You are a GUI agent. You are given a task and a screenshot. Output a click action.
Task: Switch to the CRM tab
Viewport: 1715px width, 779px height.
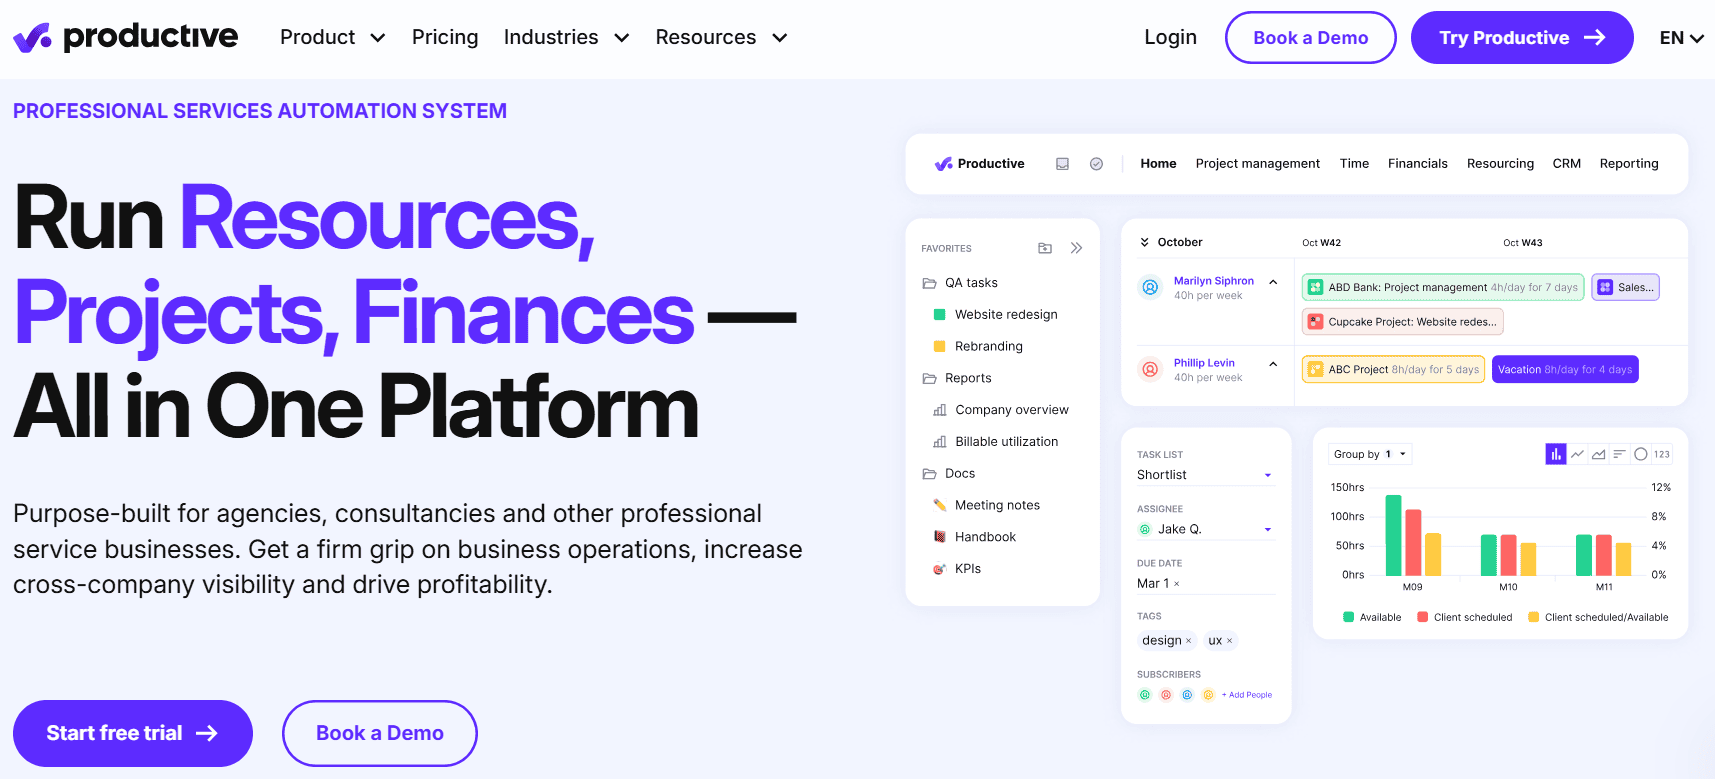[1566, 164]
